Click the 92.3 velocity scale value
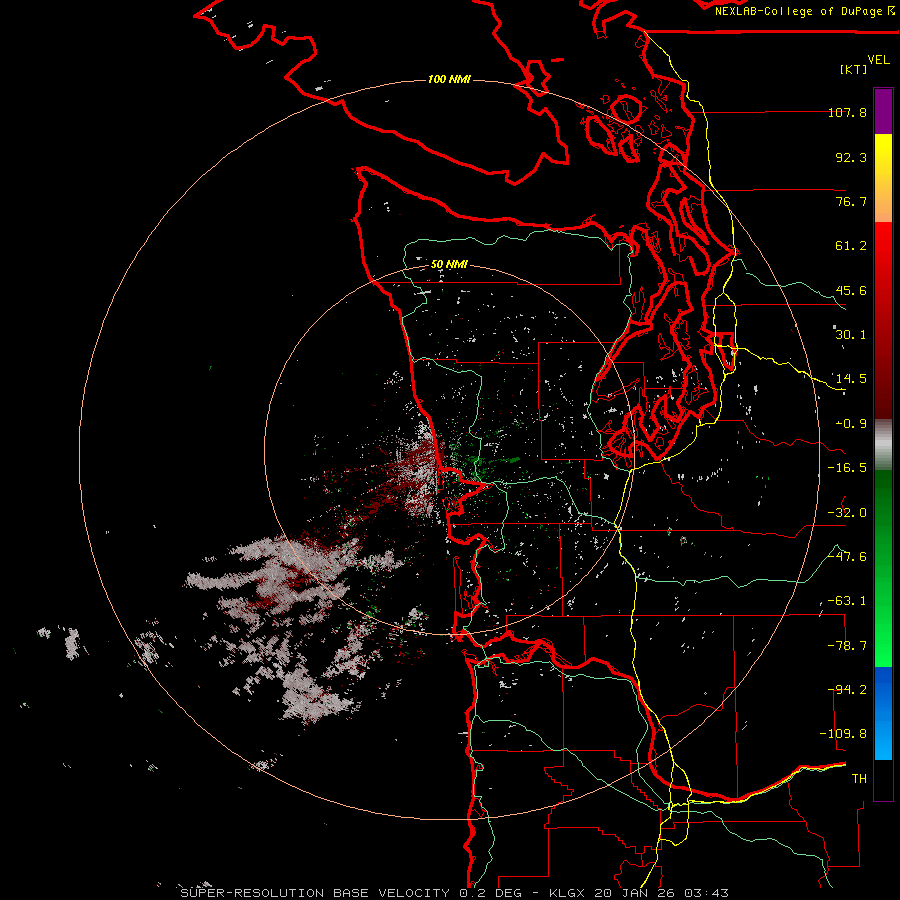The image size is (900, 900). click(x=851, y=157)
